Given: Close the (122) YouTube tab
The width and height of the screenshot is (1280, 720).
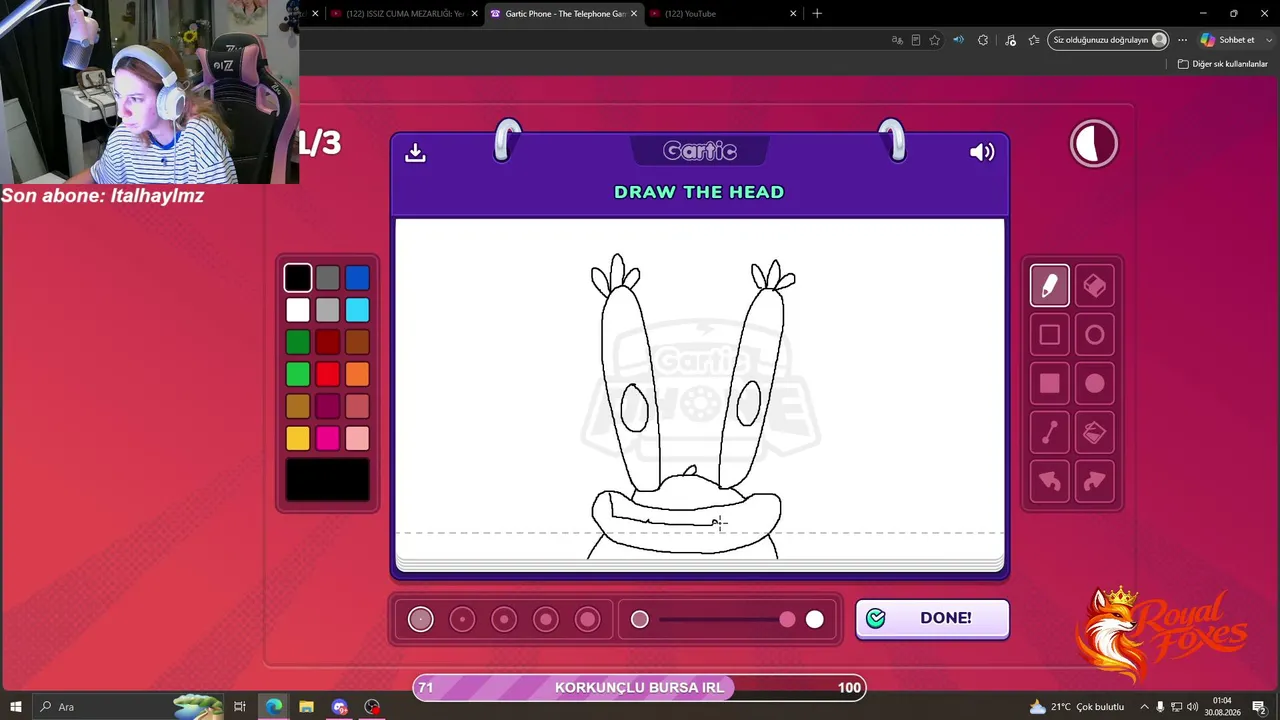Looking at the screenshot, I should (x=793, y=14).
